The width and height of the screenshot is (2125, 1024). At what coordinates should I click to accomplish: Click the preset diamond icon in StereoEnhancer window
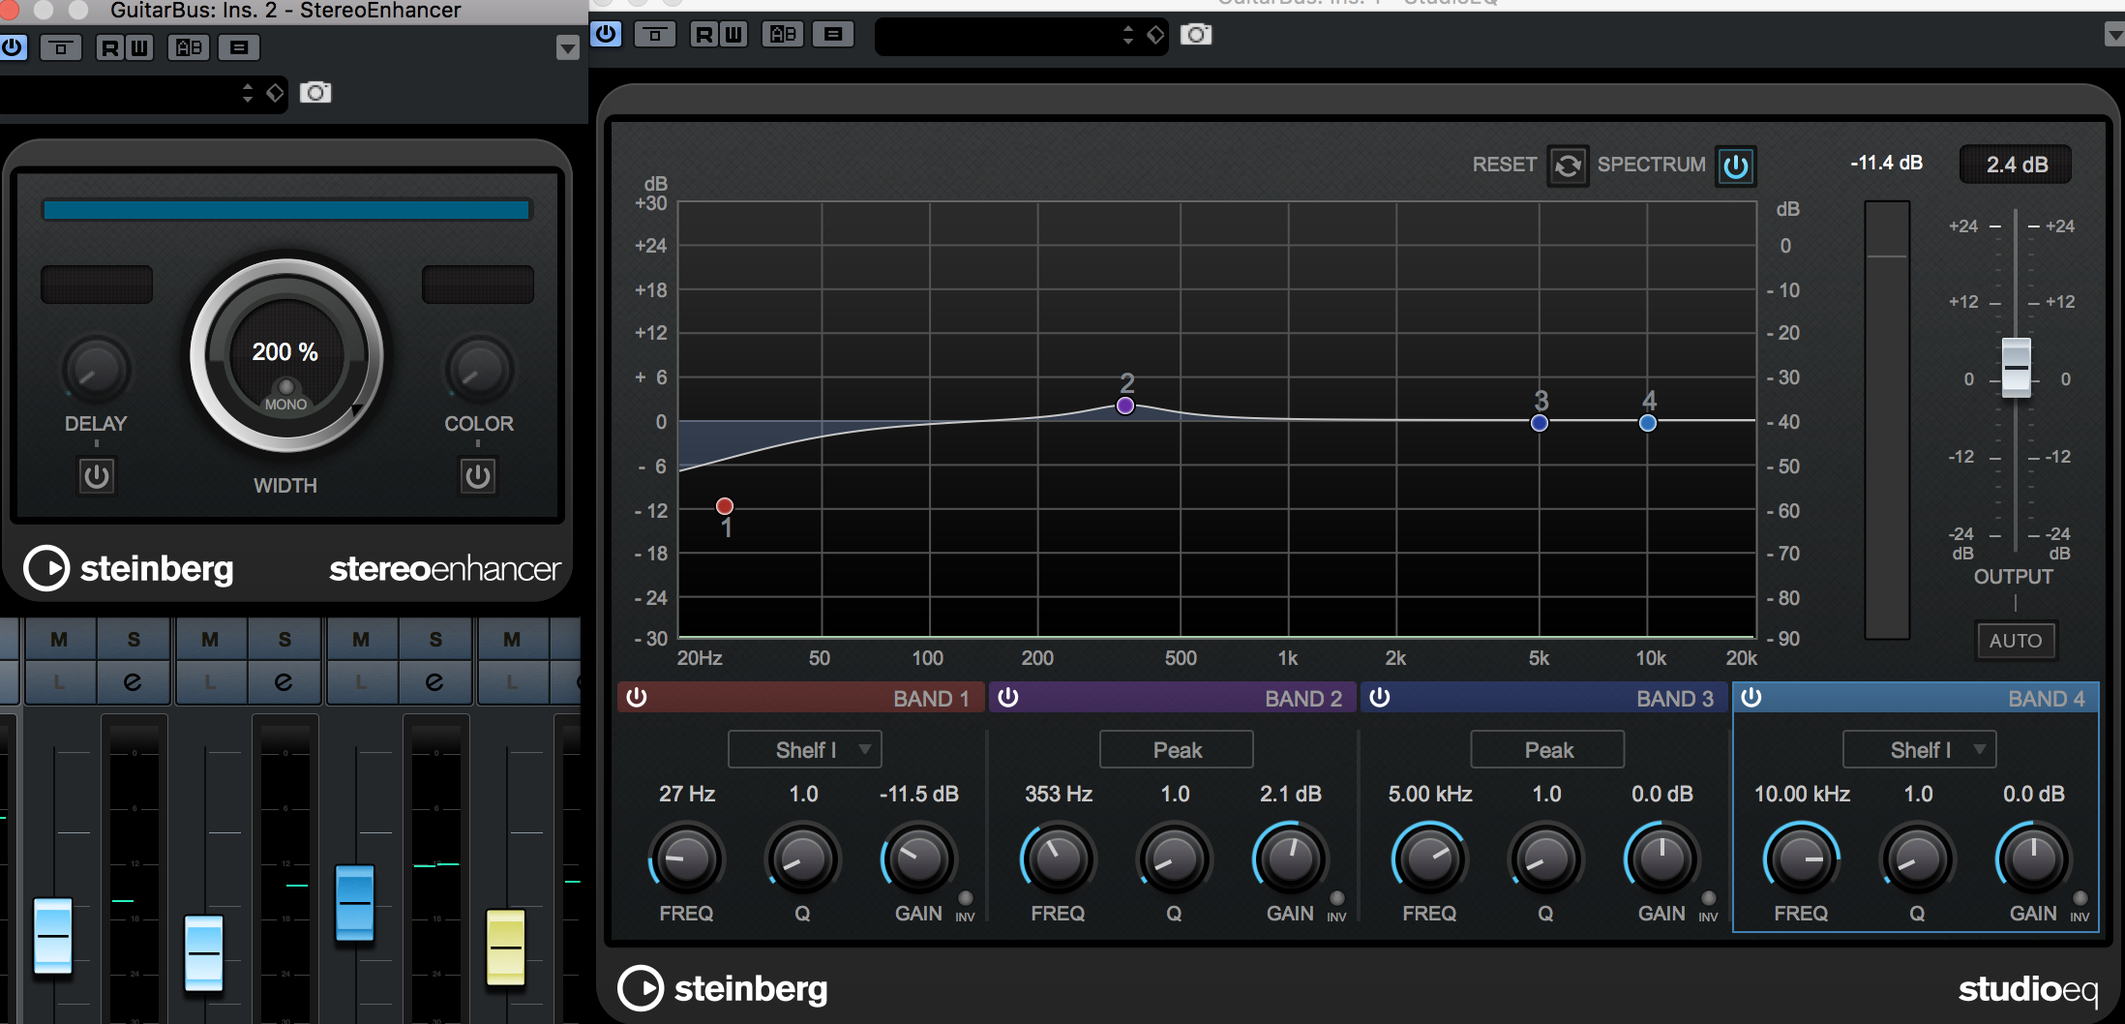tap(275, 93)
